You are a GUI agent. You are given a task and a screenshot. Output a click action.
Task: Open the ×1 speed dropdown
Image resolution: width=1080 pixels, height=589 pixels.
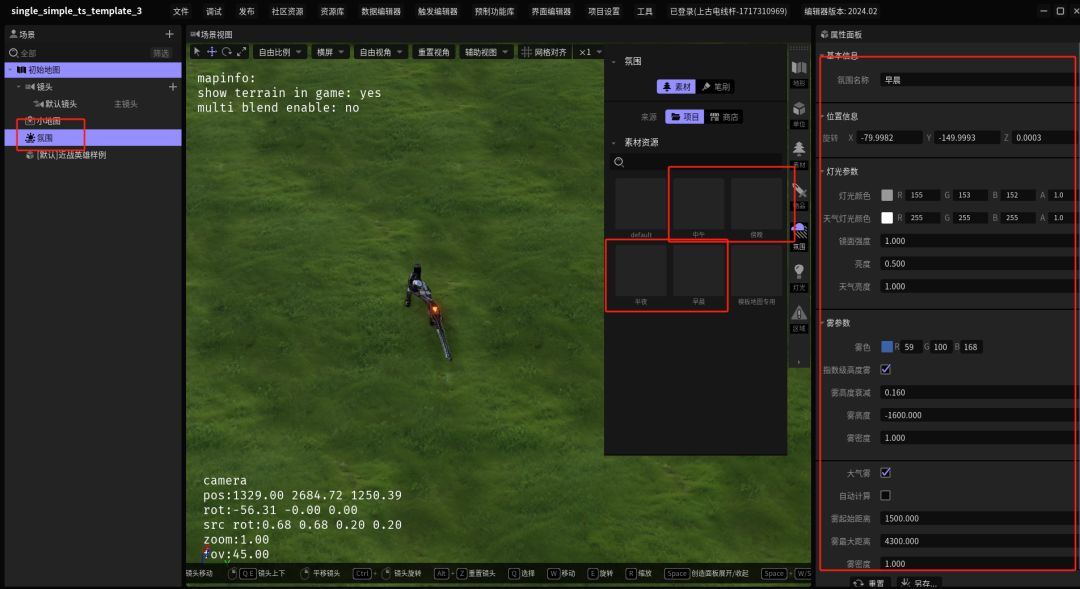(590, 52)
